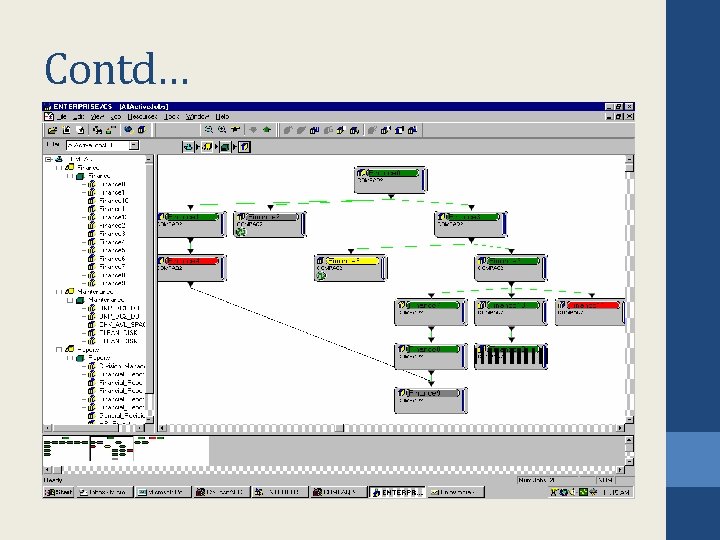This screenshot has height=540, width=720.
Task: Click the zoom out magnifier icon
Action: point(208,130)
